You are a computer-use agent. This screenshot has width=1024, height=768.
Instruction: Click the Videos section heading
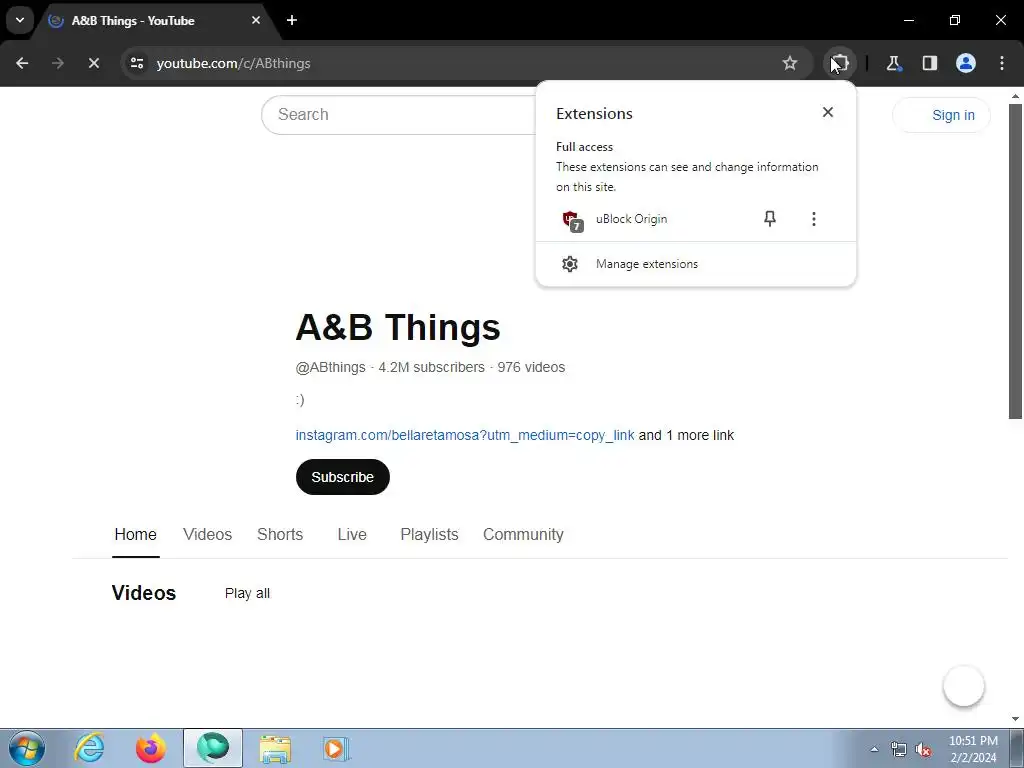(144, 593)
